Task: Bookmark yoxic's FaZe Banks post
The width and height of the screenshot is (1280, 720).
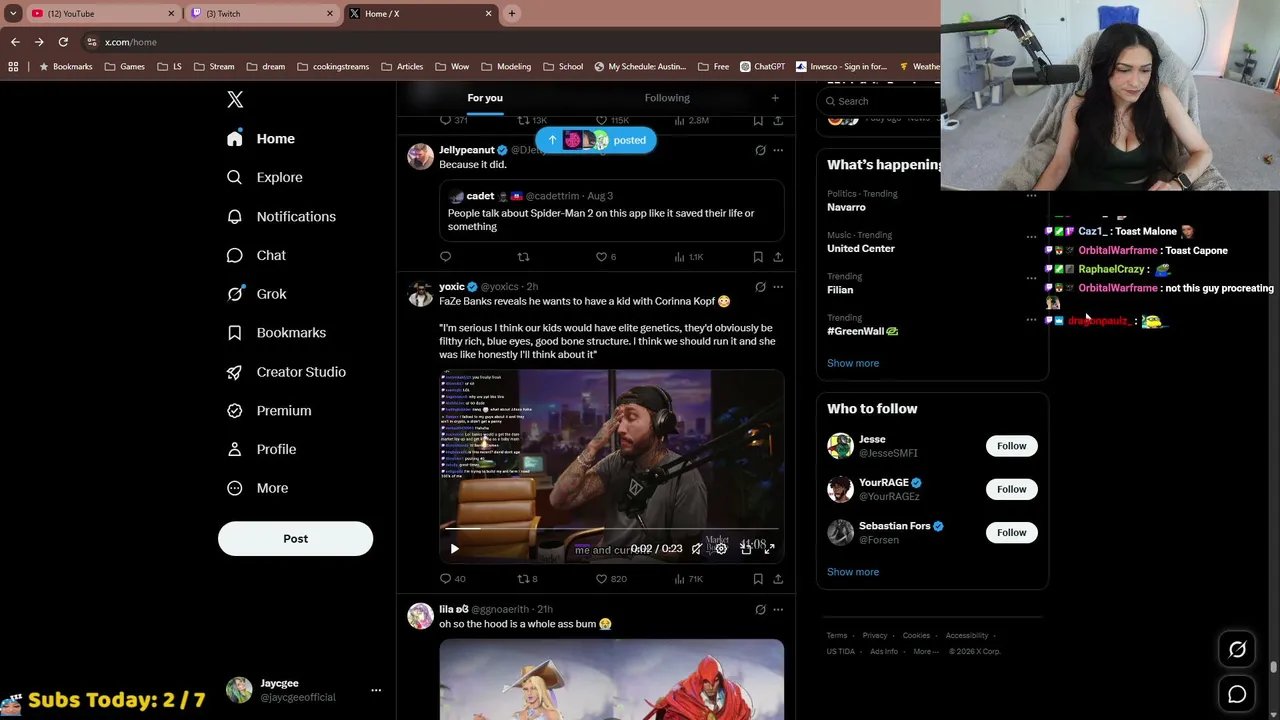Action: click(x=758, y=579)
